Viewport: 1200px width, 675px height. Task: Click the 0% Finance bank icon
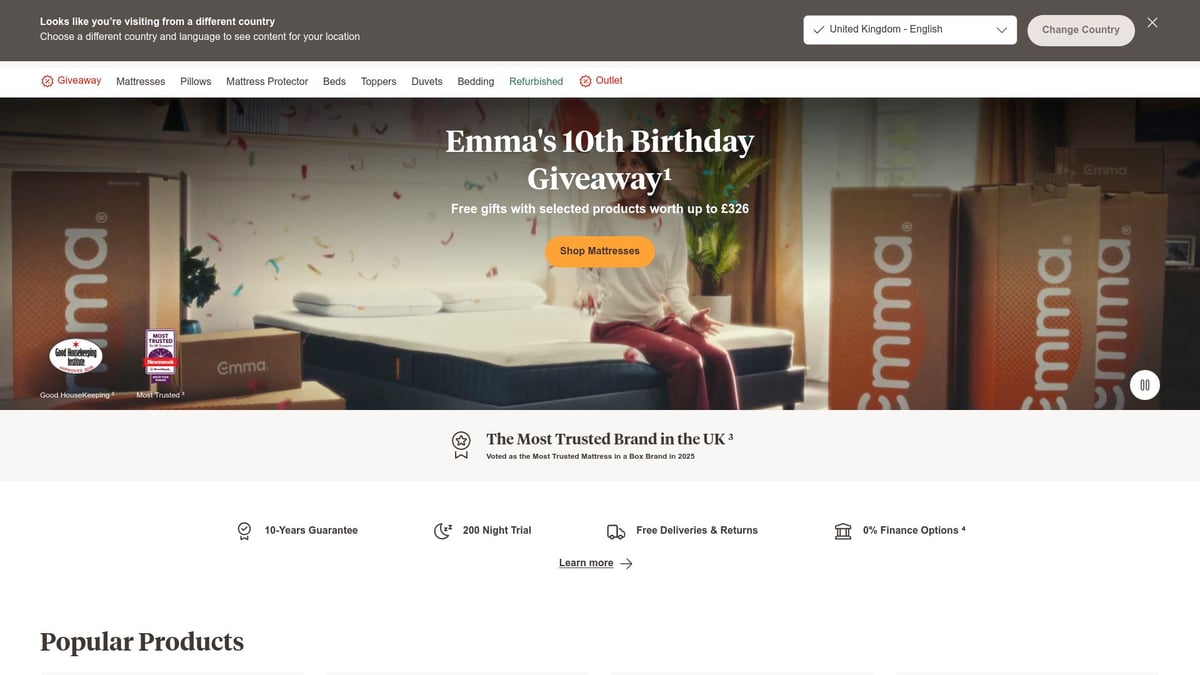pyautogui.click(x=843, y=531)
